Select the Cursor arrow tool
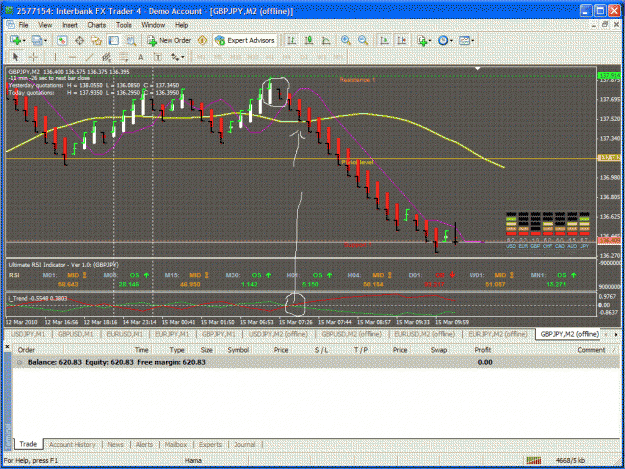Image resolution: width=625 pixels, height=469 pixels. pyautogui.click(x=16, y=57)
